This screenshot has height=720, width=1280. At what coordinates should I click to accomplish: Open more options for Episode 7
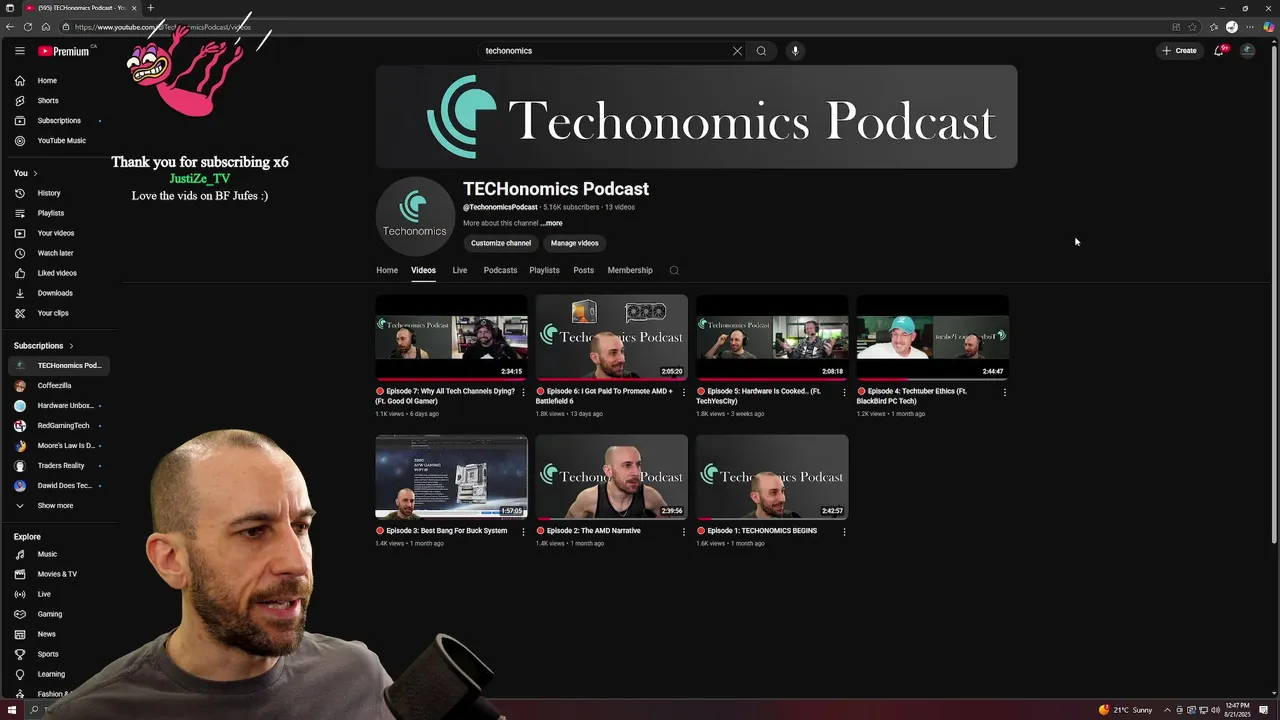pos(523,392)
